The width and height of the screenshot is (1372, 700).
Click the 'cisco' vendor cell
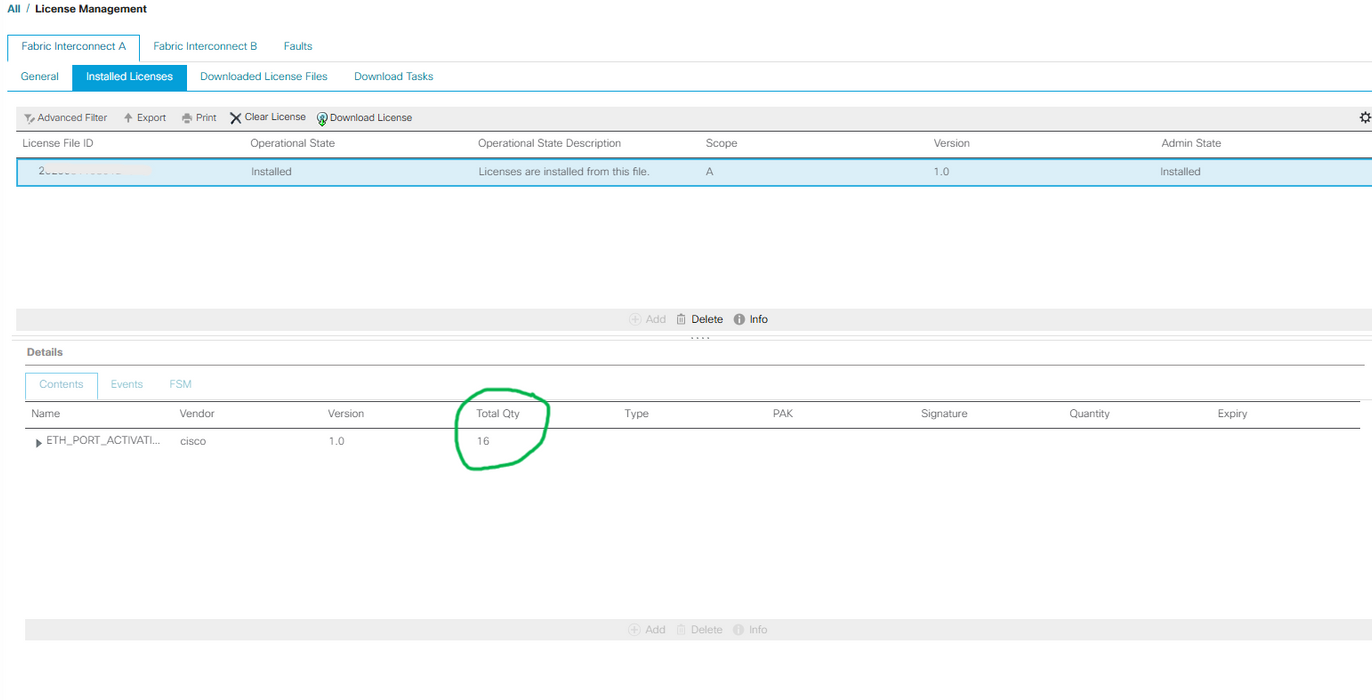click(x=193, y=441)
